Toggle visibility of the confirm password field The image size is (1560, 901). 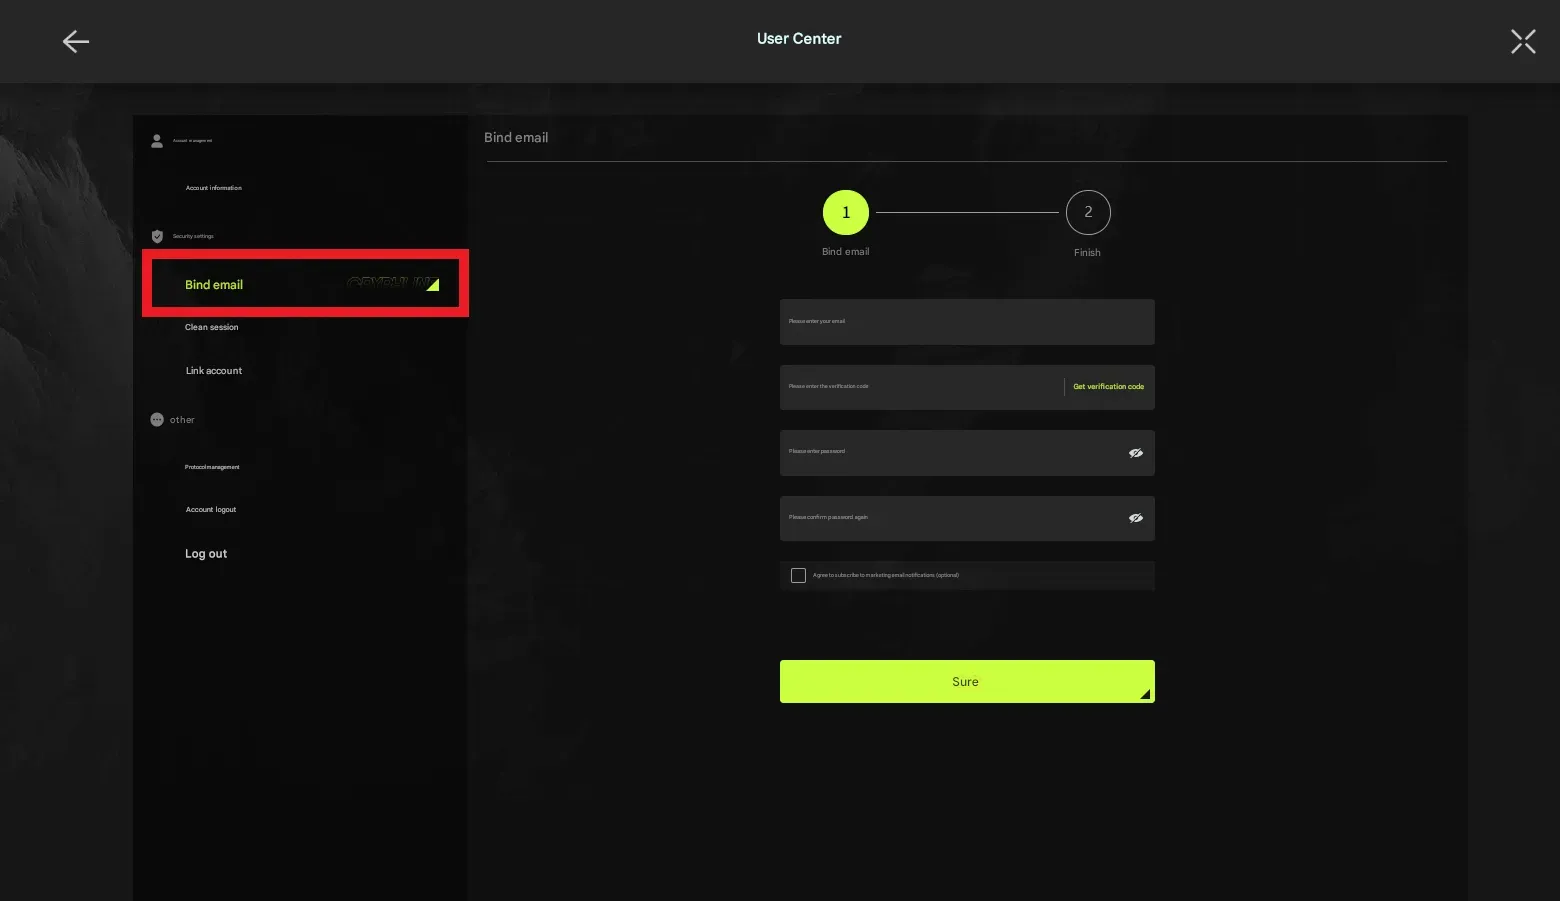tap(1135, 518)
